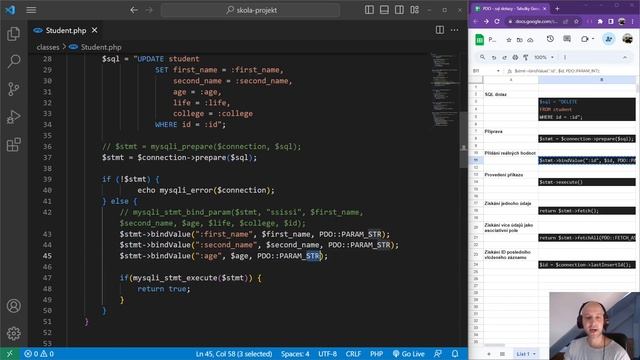Open the remote window indicator

tap(9, 354)
